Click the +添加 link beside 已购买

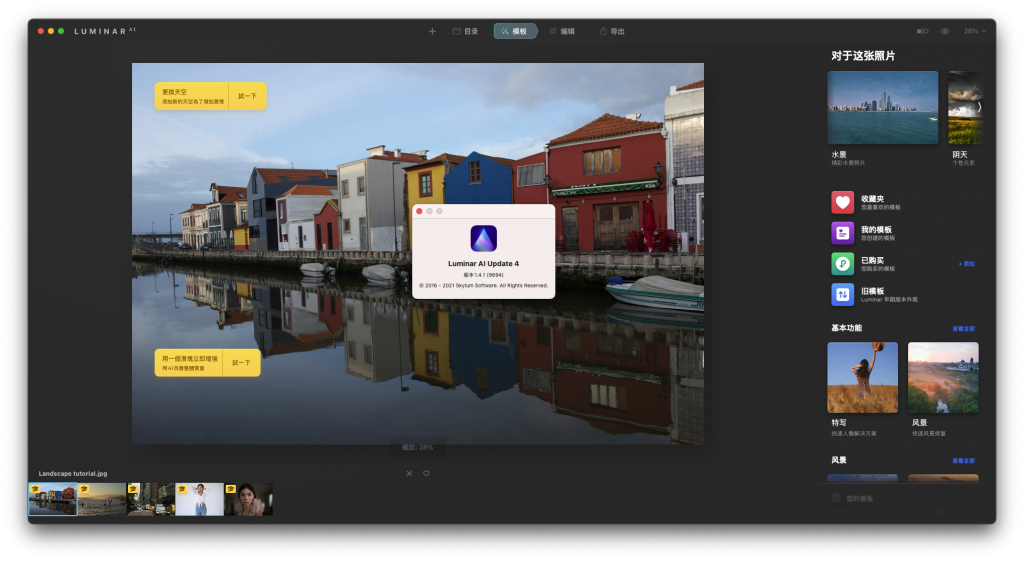tap(967, 264)
